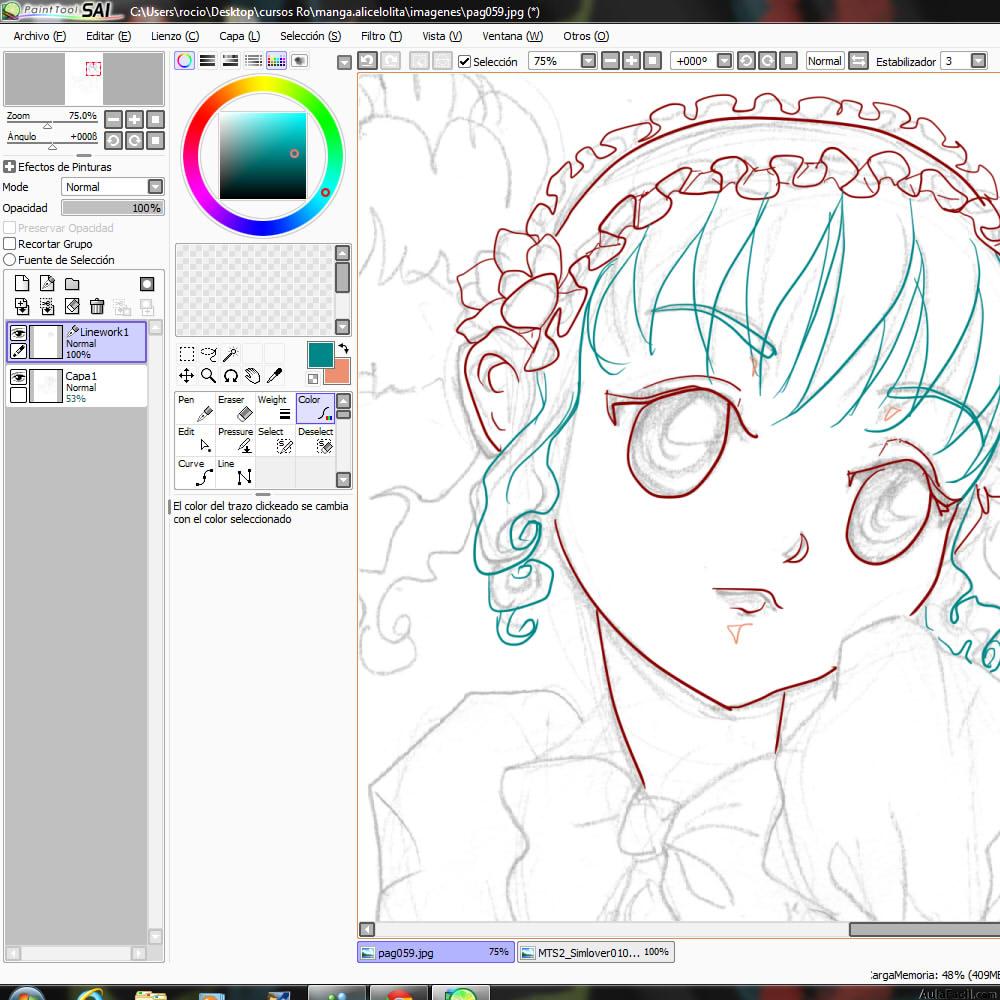Open the +000° rotation dropdown
Viewport: 1000px width, 1000px height.
pos(724,61)
